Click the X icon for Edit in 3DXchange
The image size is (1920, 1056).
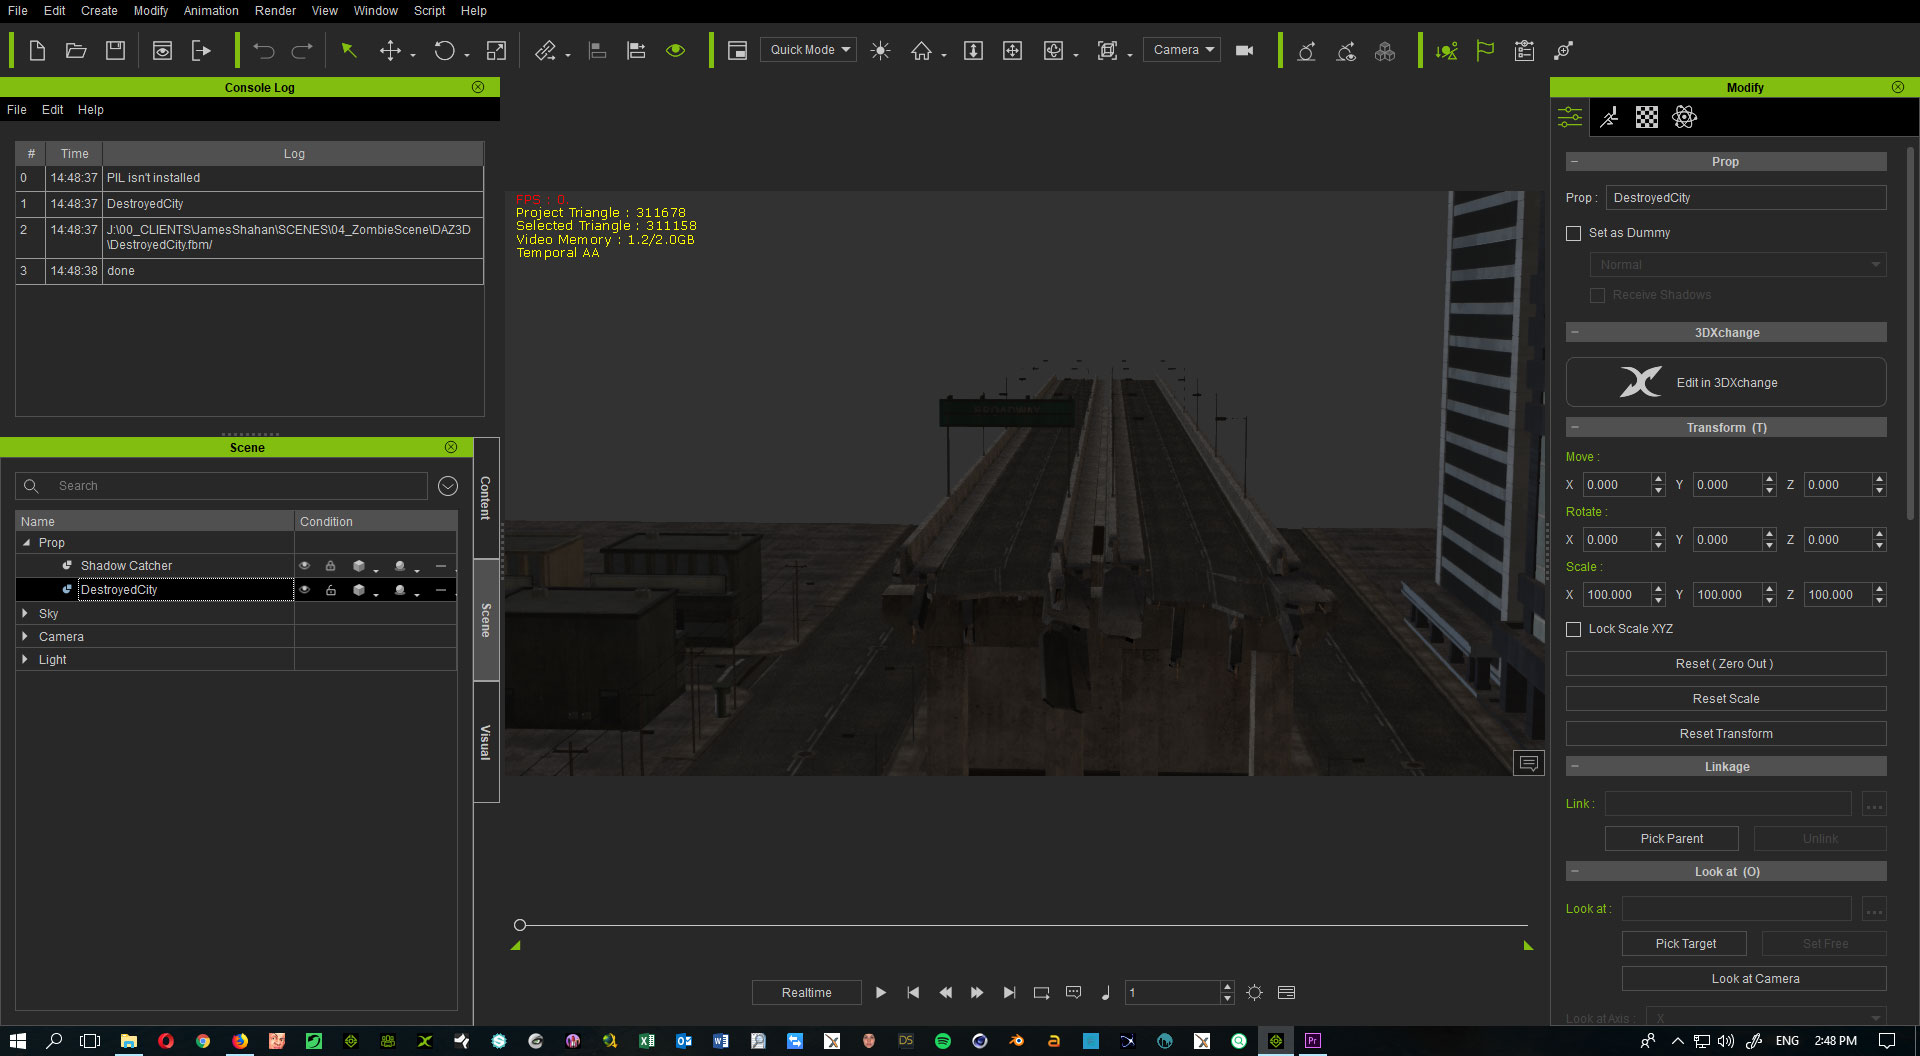point(1640,382)
